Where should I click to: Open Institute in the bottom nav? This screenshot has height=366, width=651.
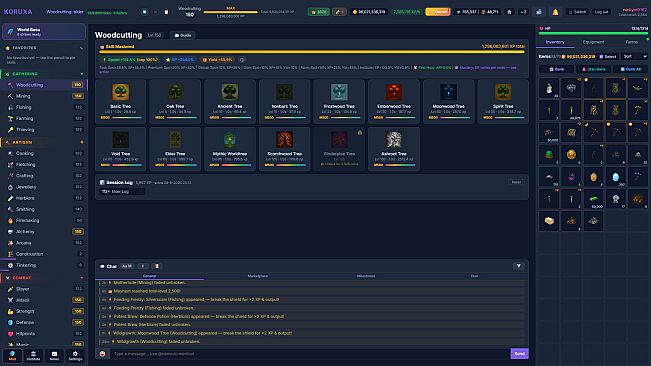click(x=33, y=356)
